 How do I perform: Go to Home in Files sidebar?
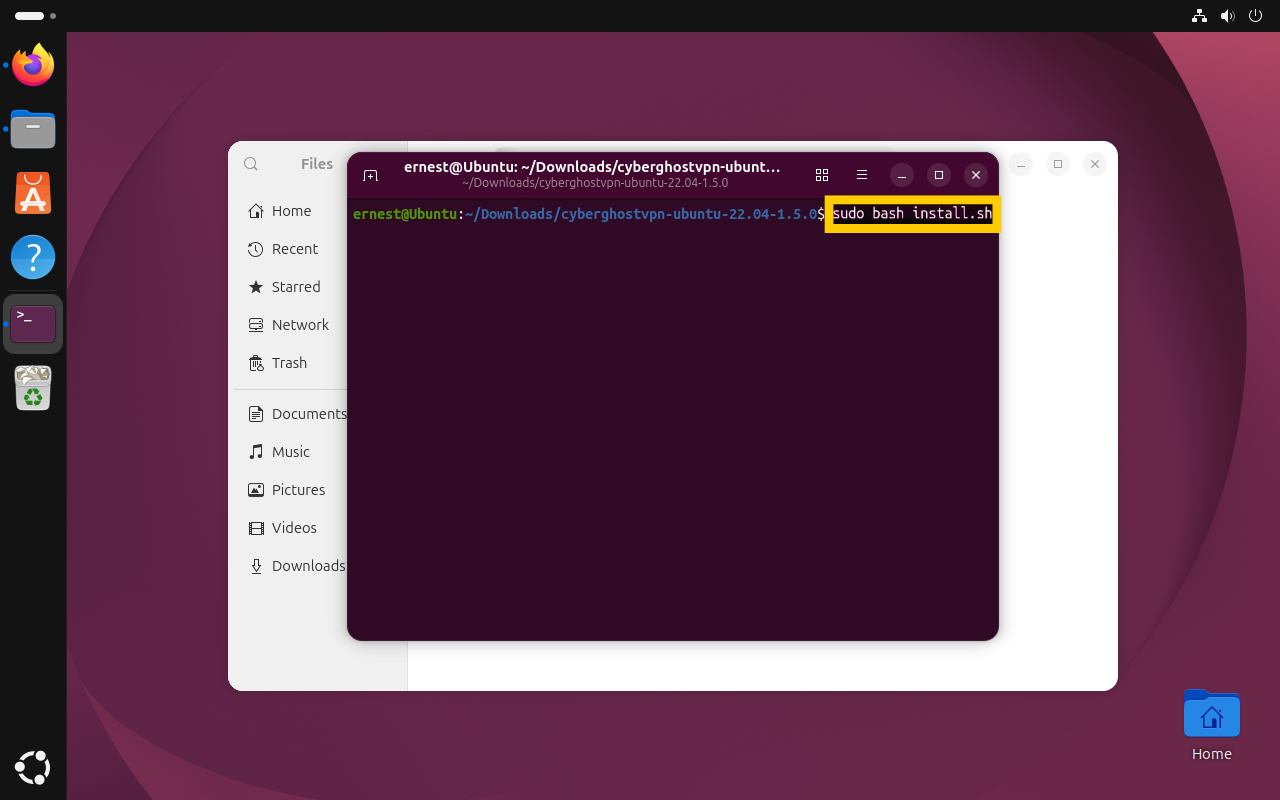[x=289, y=211]
